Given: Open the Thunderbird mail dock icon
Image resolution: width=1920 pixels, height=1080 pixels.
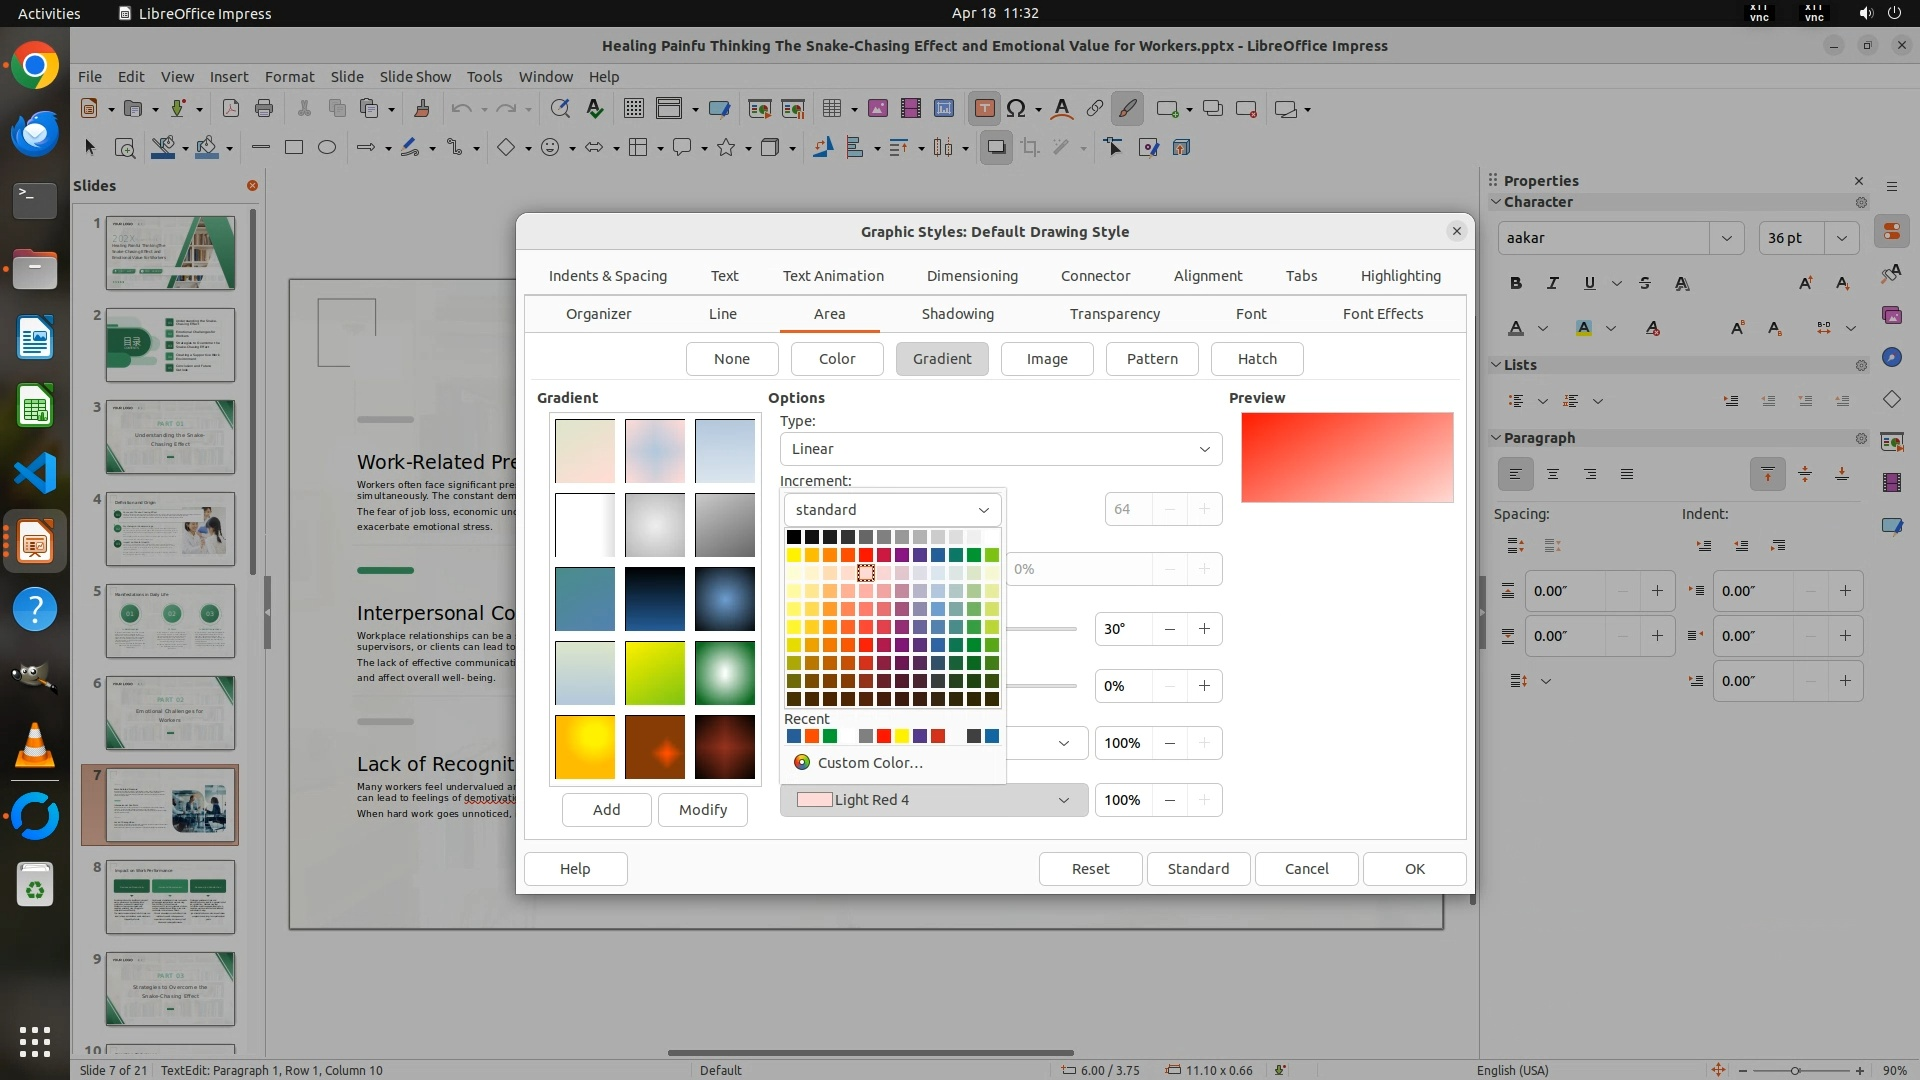Looking at the screenshot, I should 35,133.
